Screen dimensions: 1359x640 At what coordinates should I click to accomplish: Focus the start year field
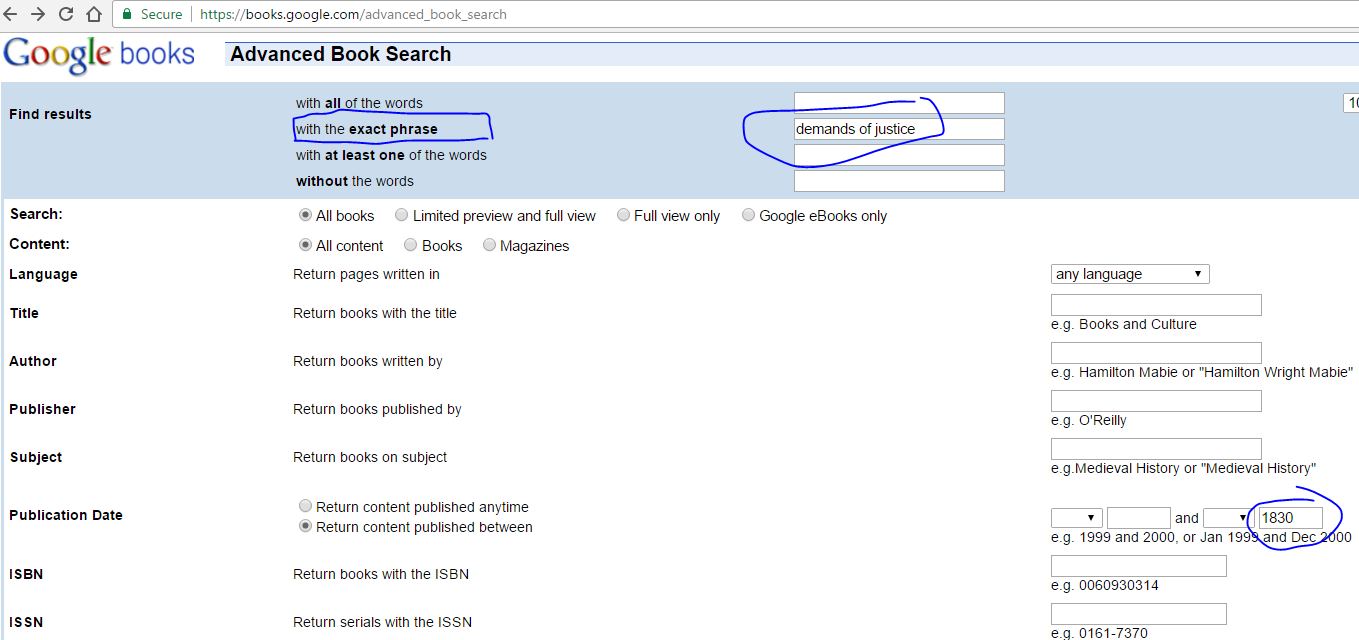tap(1138, 518)
